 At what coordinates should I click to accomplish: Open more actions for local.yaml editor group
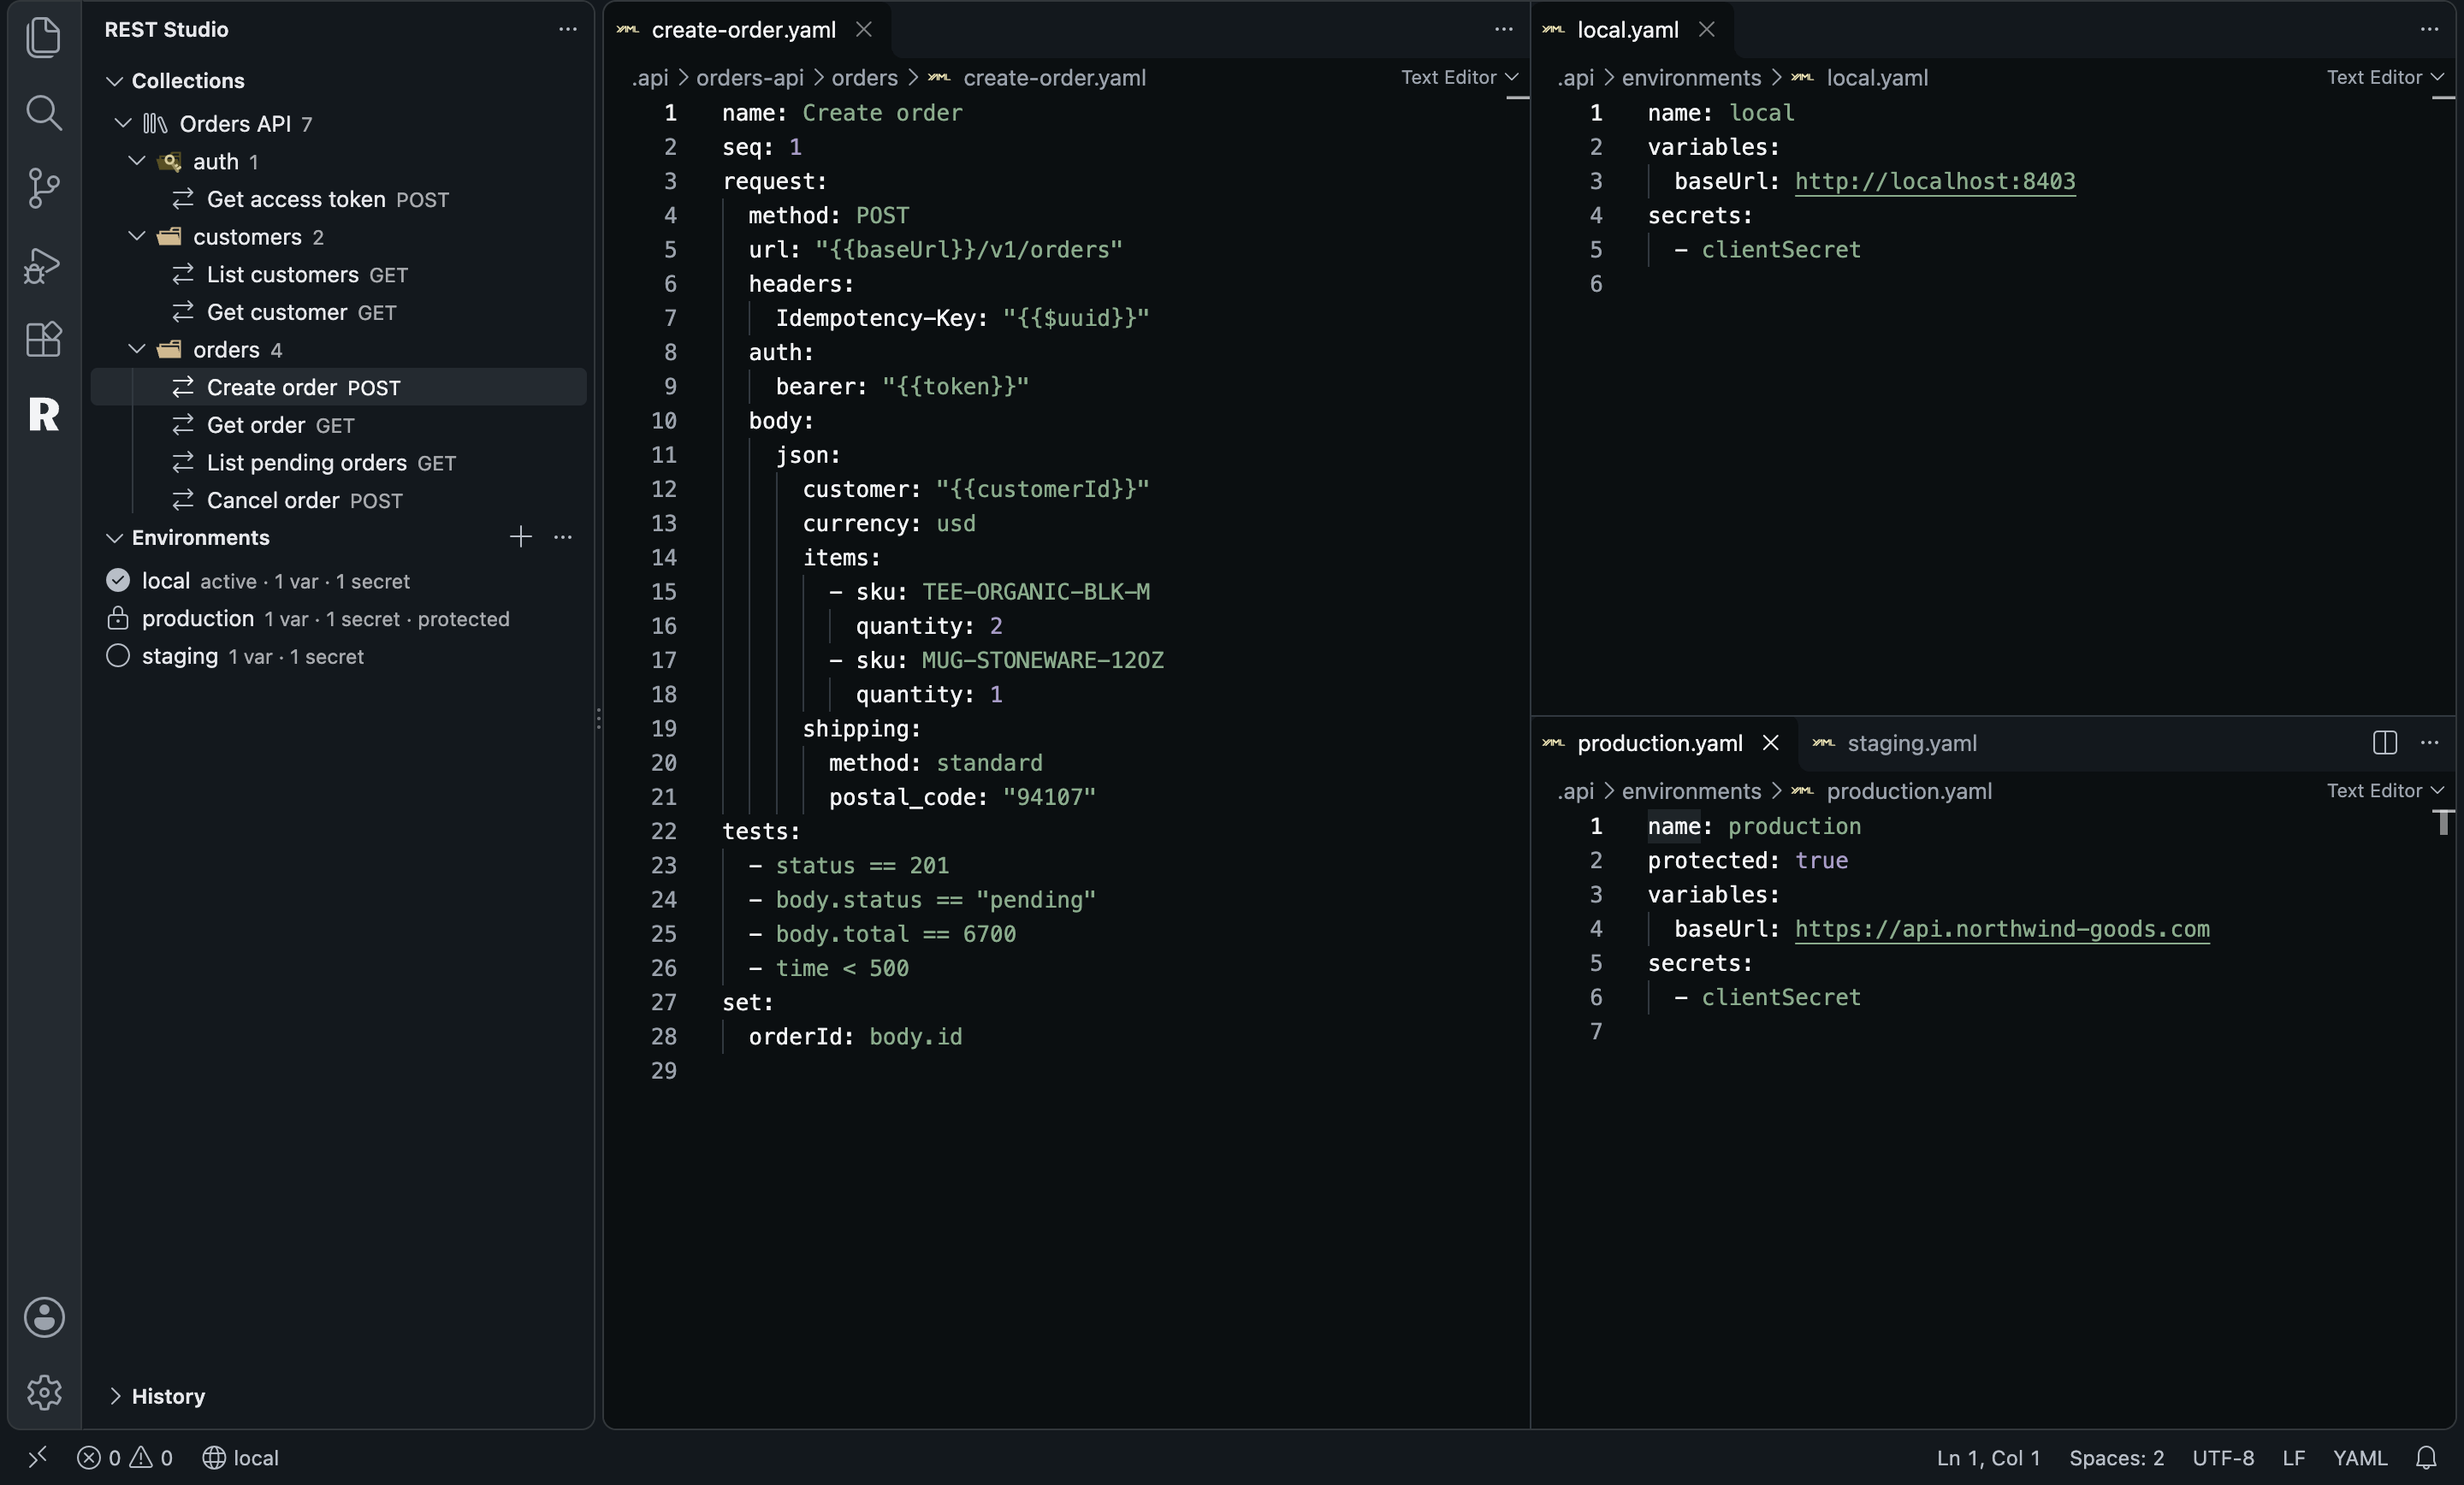[2429, 29]
